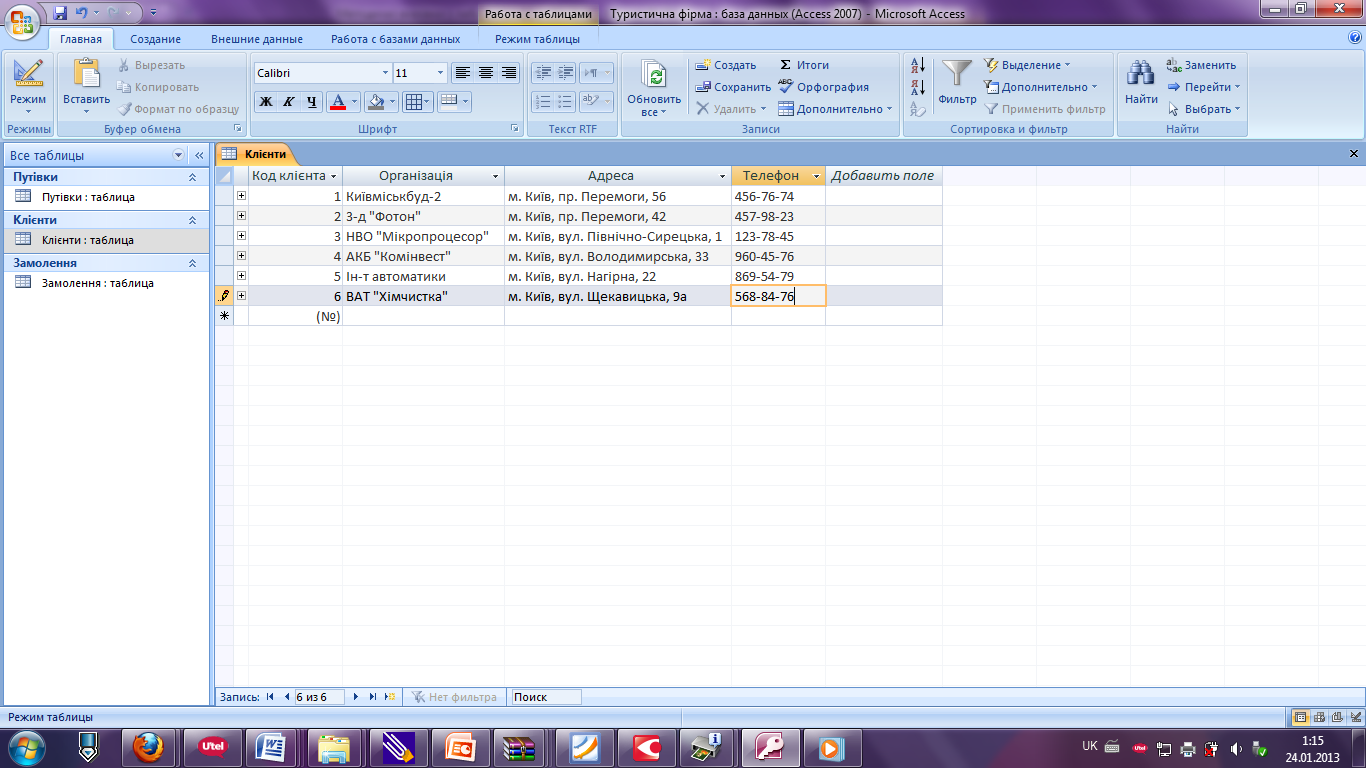This screenshot has height=768, width=1366.
Task: Toggle italic К formatting
Action: point(289,101)
